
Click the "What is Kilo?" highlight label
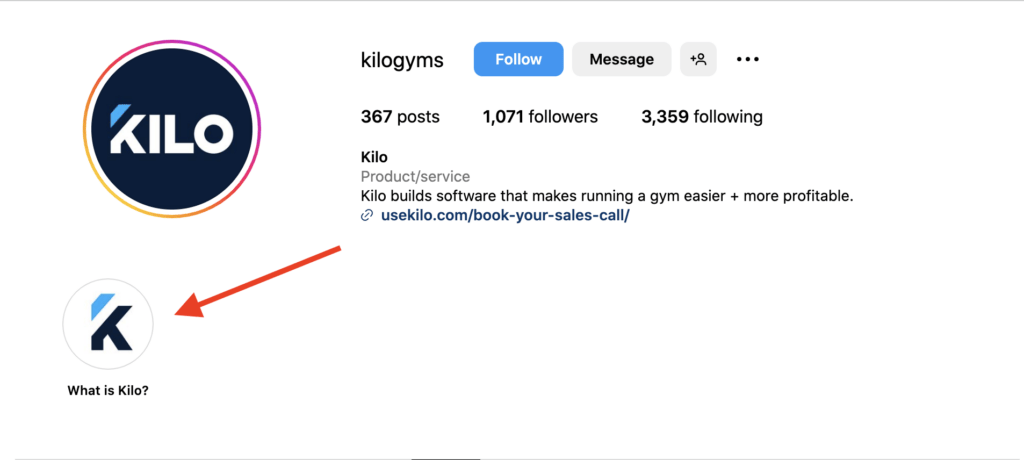(x=108, y=390)
